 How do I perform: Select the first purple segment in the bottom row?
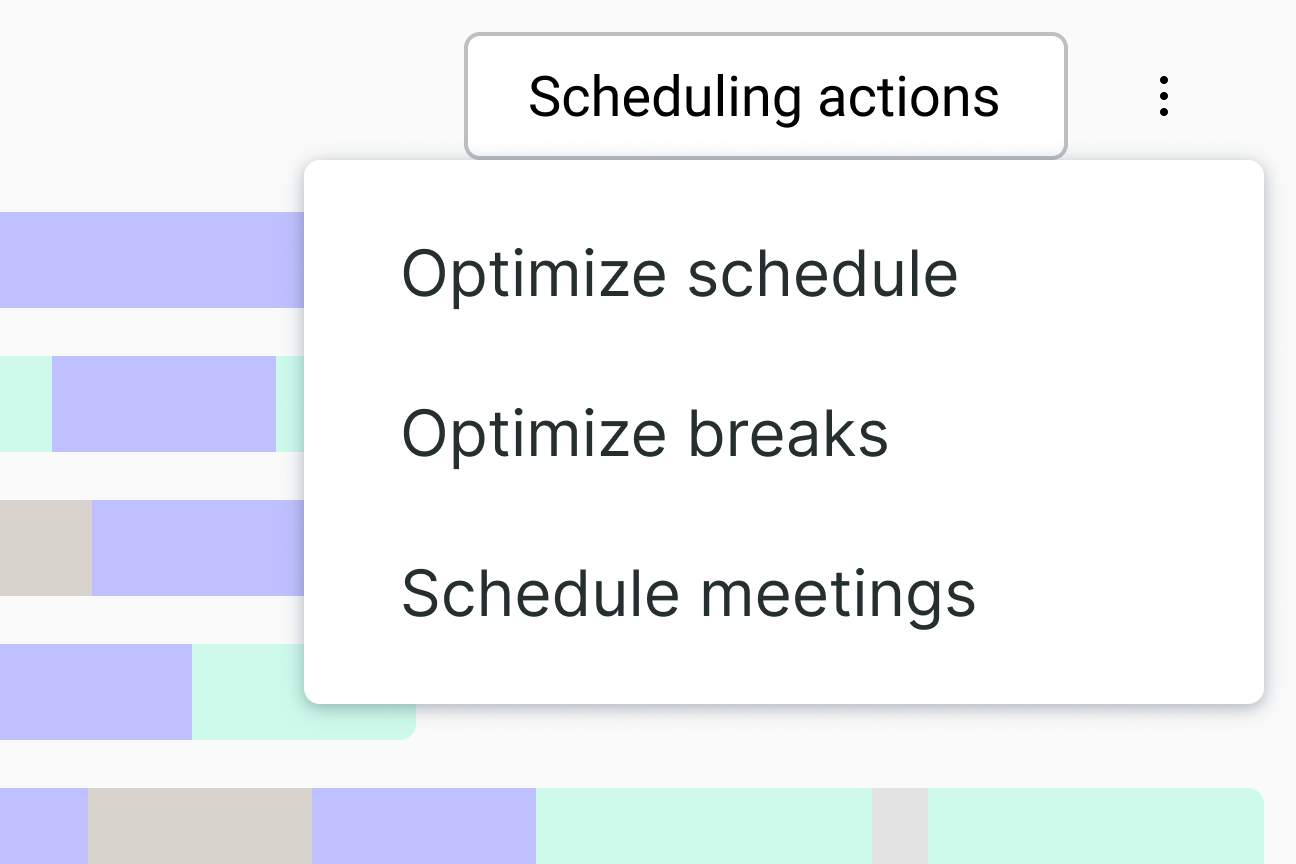click(43, 825)
